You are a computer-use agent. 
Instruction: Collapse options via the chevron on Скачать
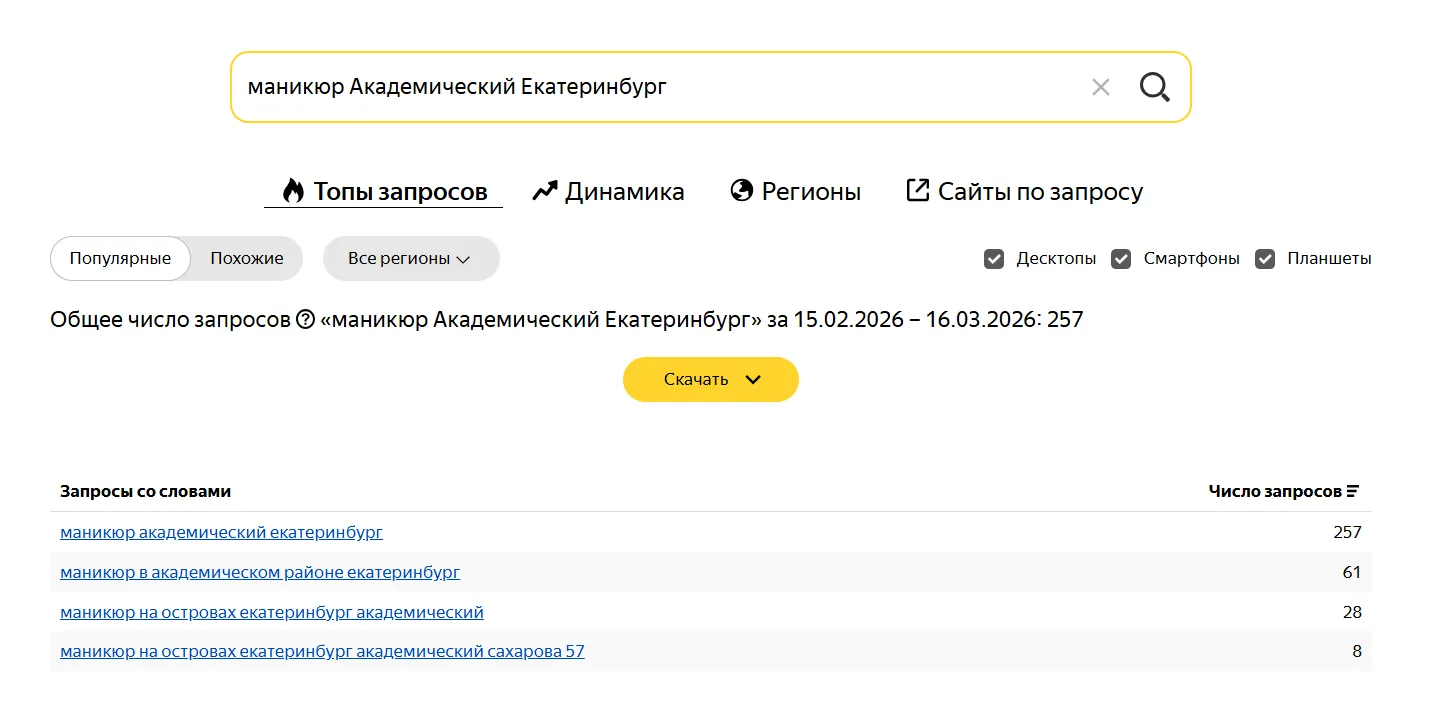pyautogui.click(x=753, y=379)
